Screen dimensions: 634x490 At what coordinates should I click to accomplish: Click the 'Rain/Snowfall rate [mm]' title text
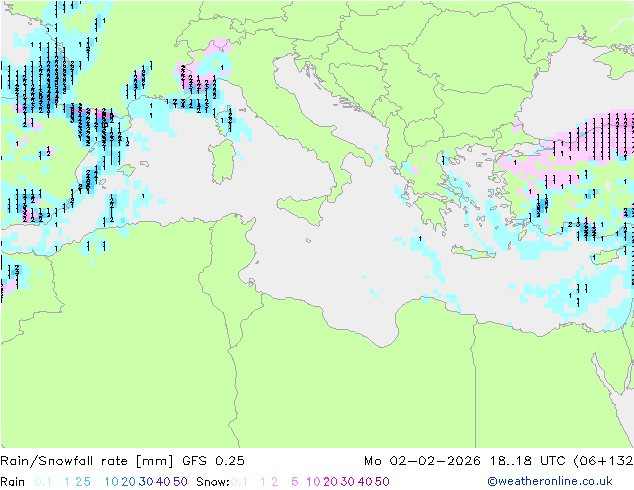pos(87,461)
